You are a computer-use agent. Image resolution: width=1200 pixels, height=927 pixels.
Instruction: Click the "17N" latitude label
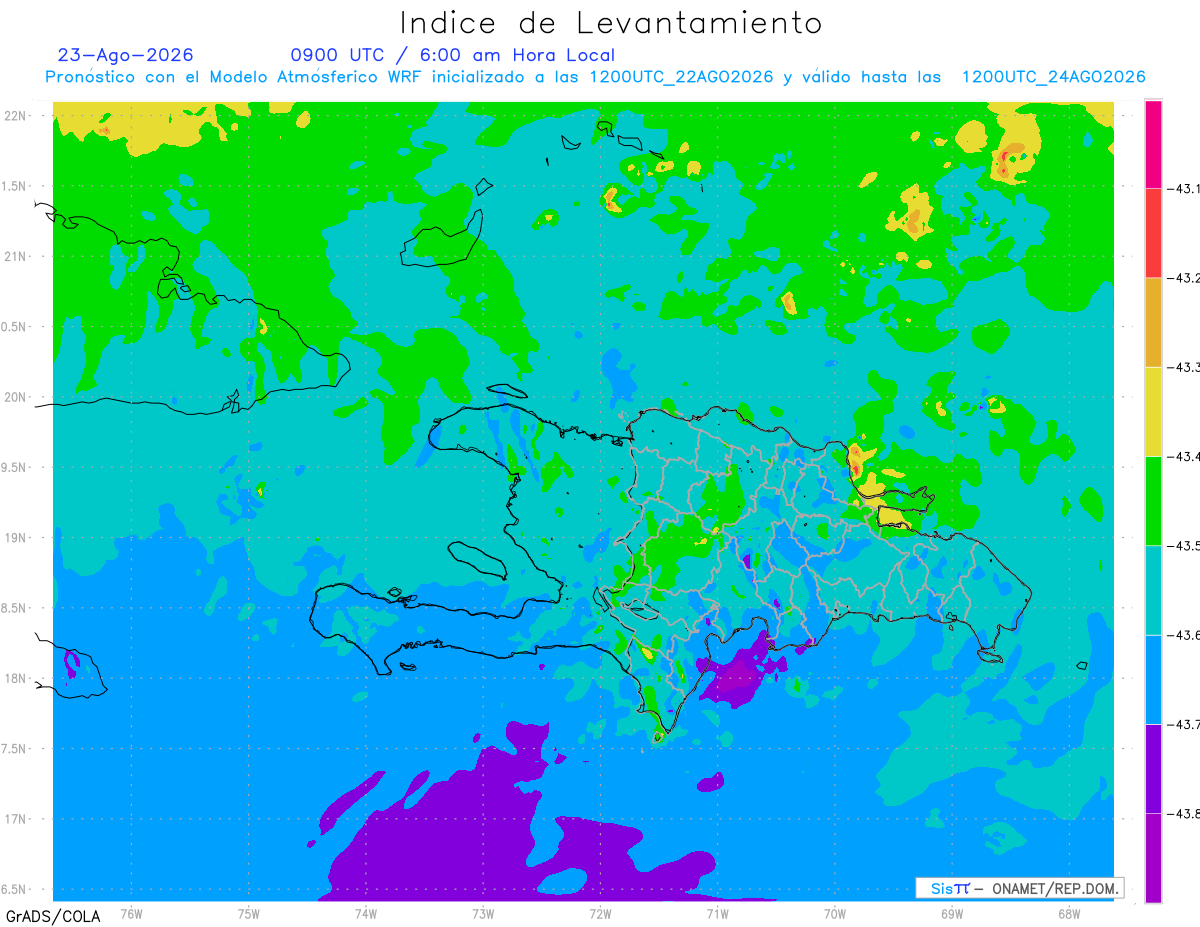[x=16, y=819]
